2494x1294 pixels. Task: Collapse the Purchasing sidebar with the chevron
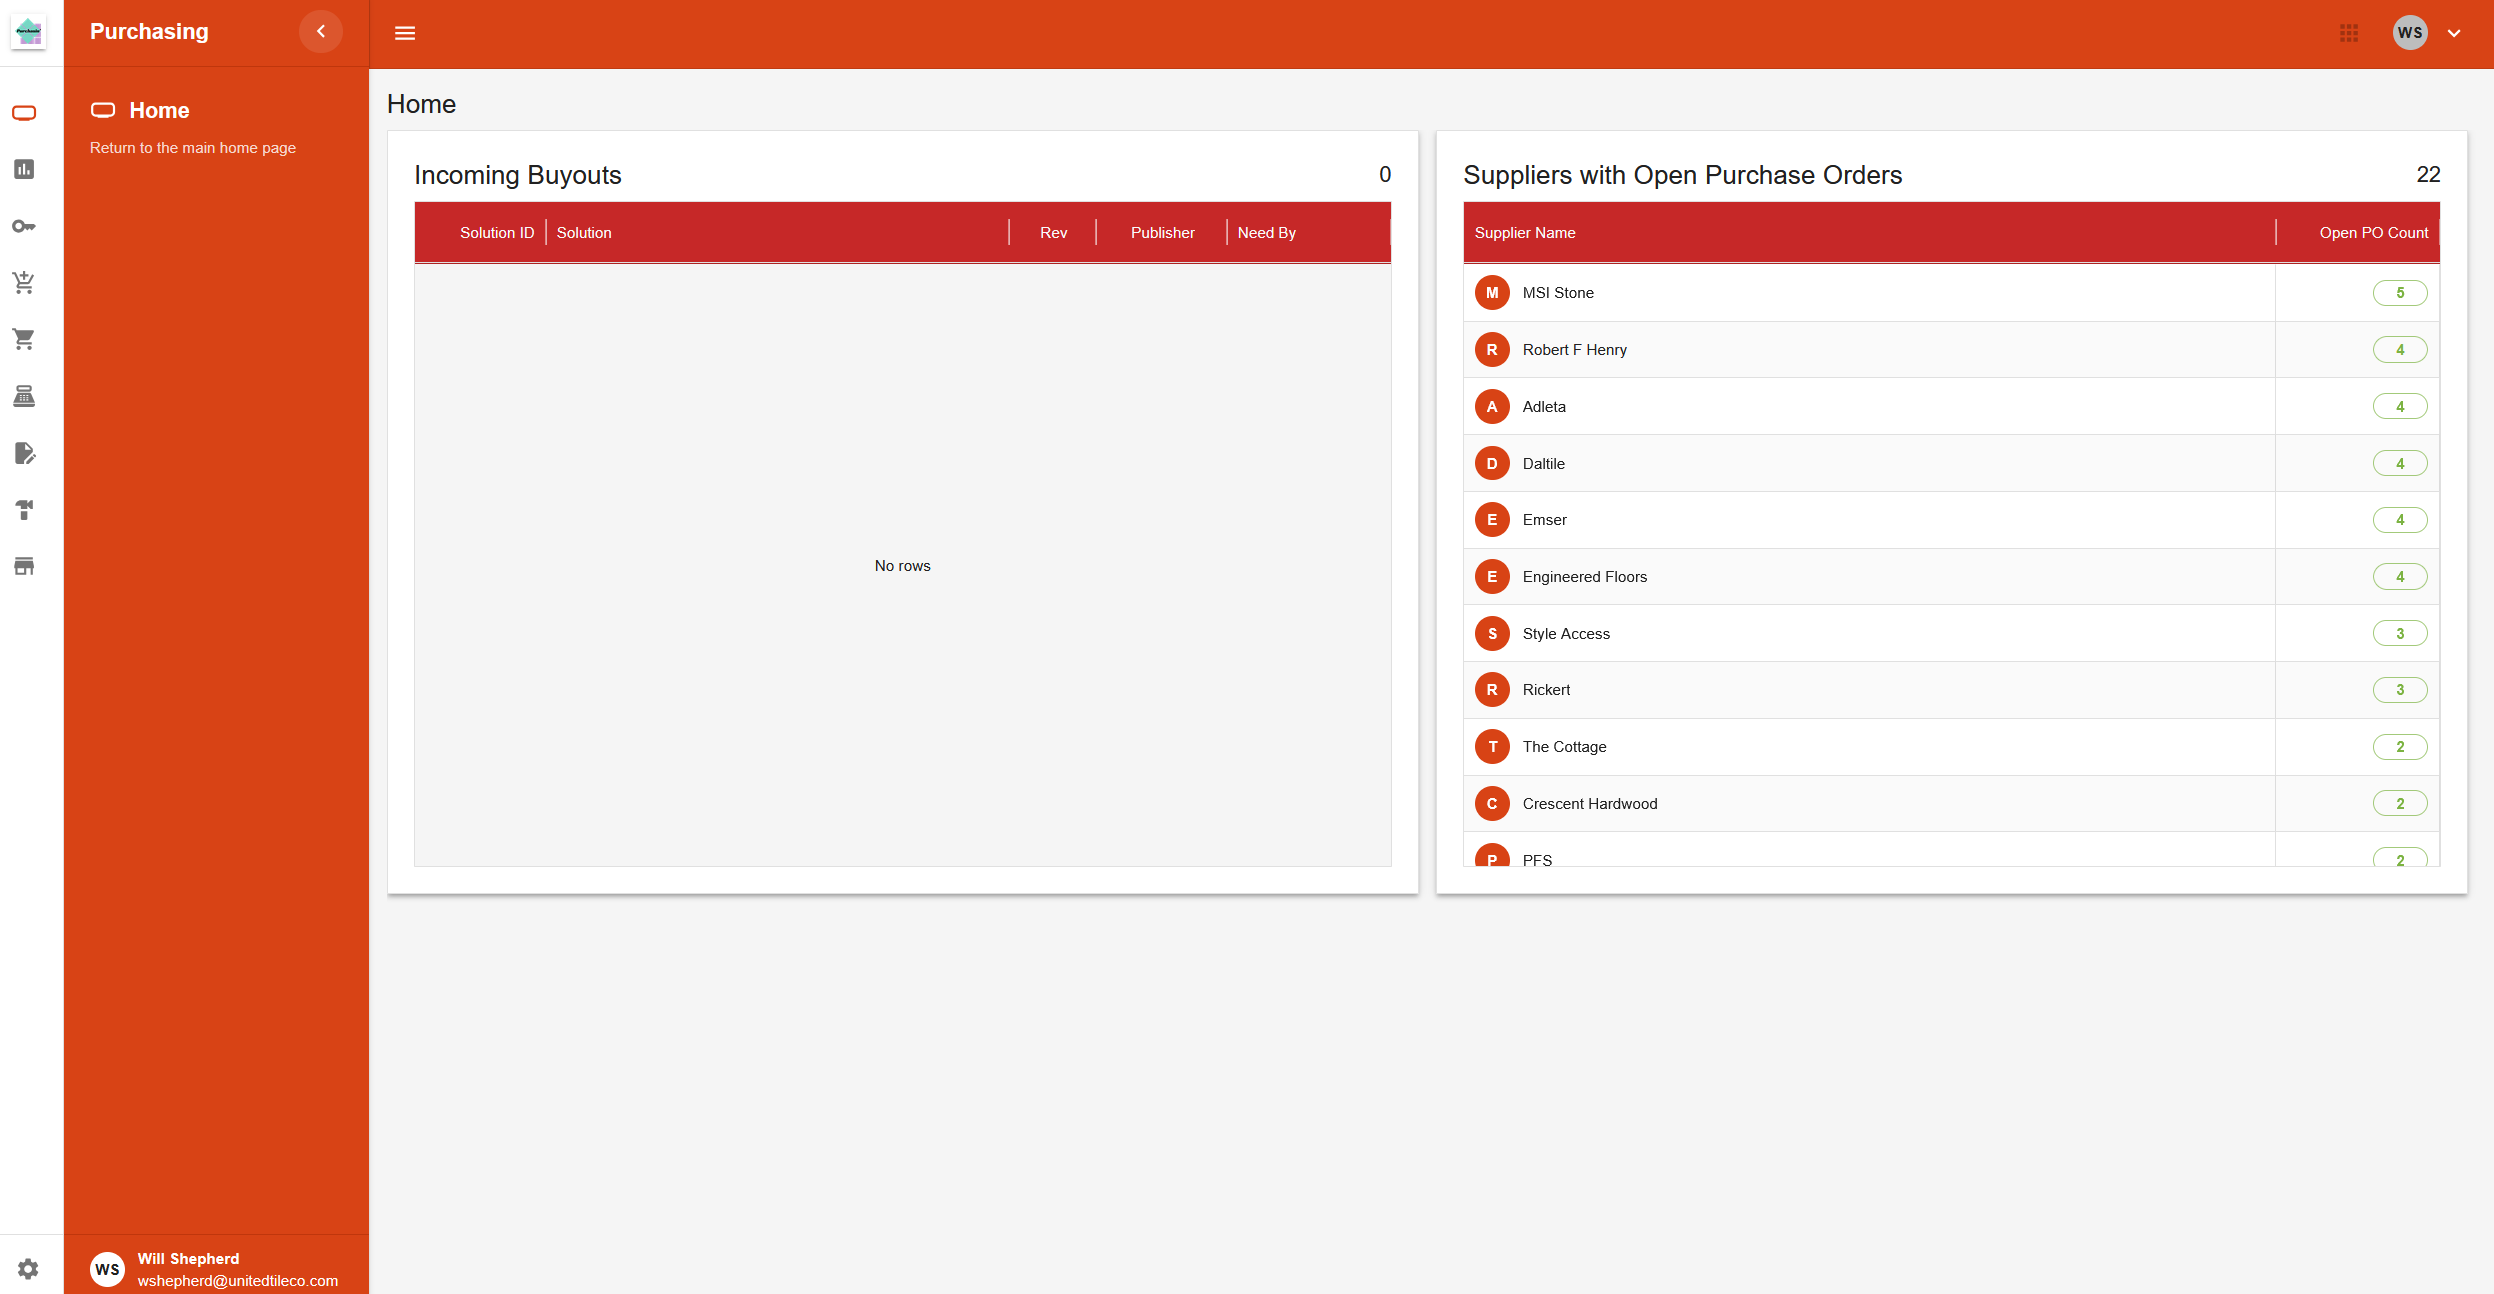point(320,31)
